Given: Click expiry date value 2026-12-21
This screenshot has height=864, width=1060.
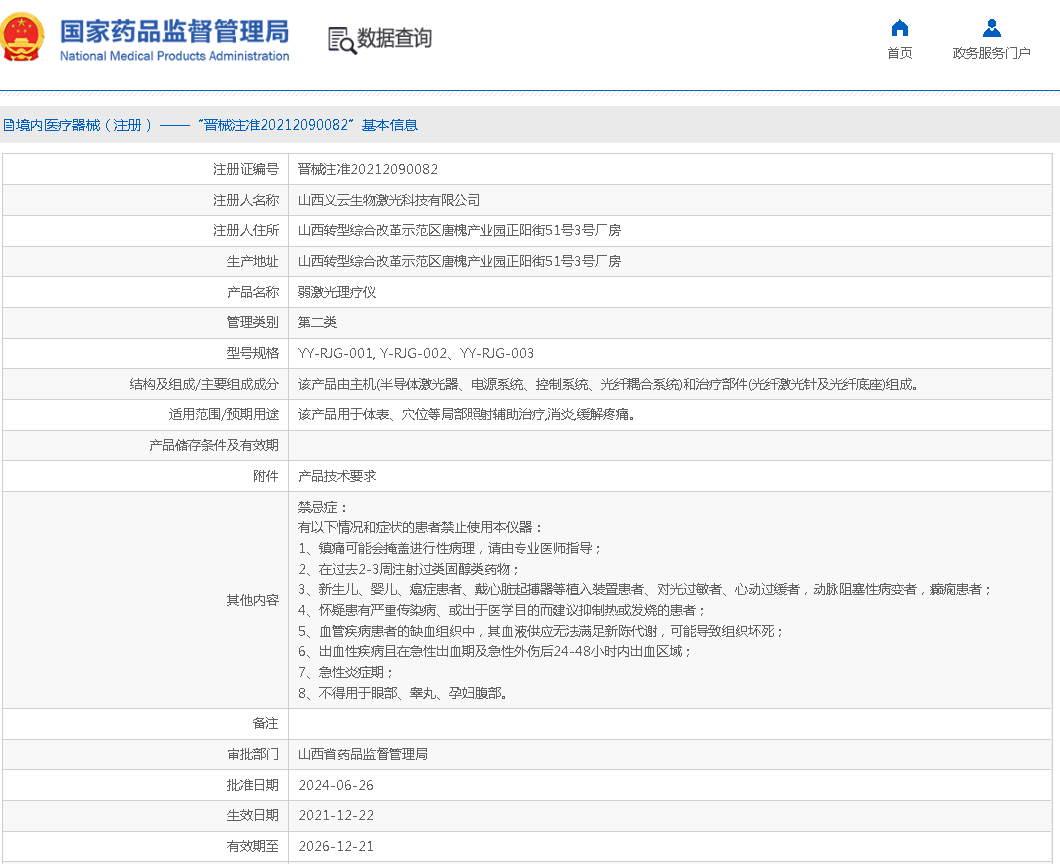Looking at the screenshot, I should (x=335, y=846).
